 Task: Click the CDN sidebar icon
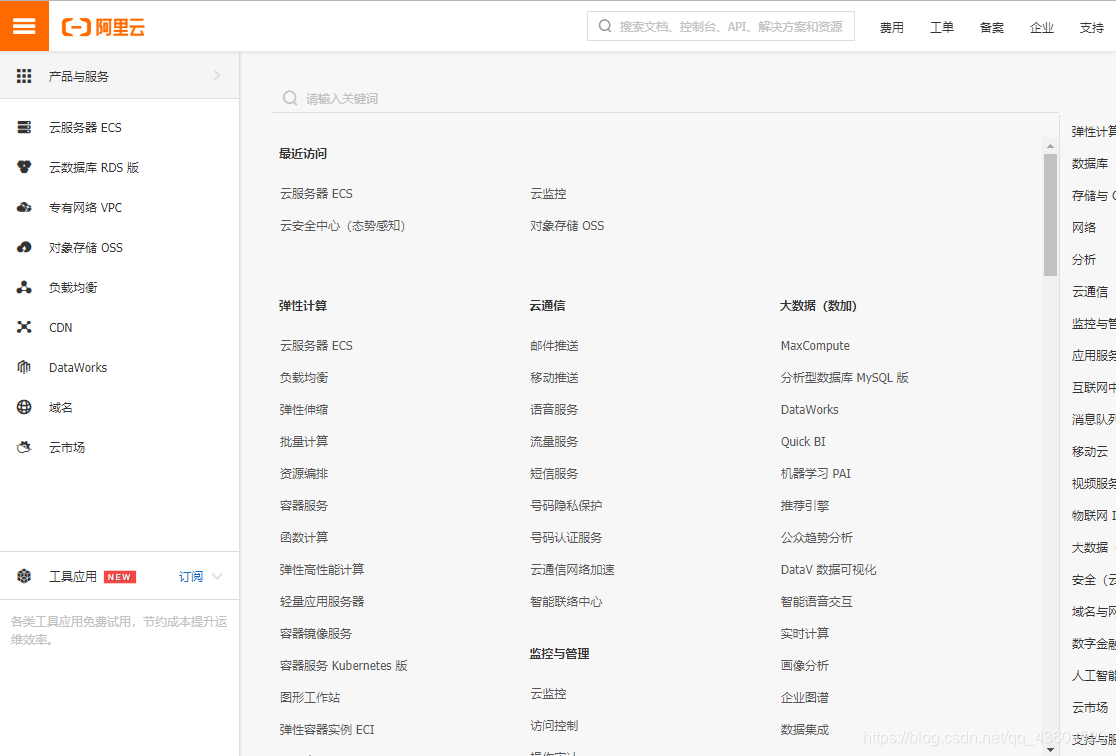click(x=24, y=327)
